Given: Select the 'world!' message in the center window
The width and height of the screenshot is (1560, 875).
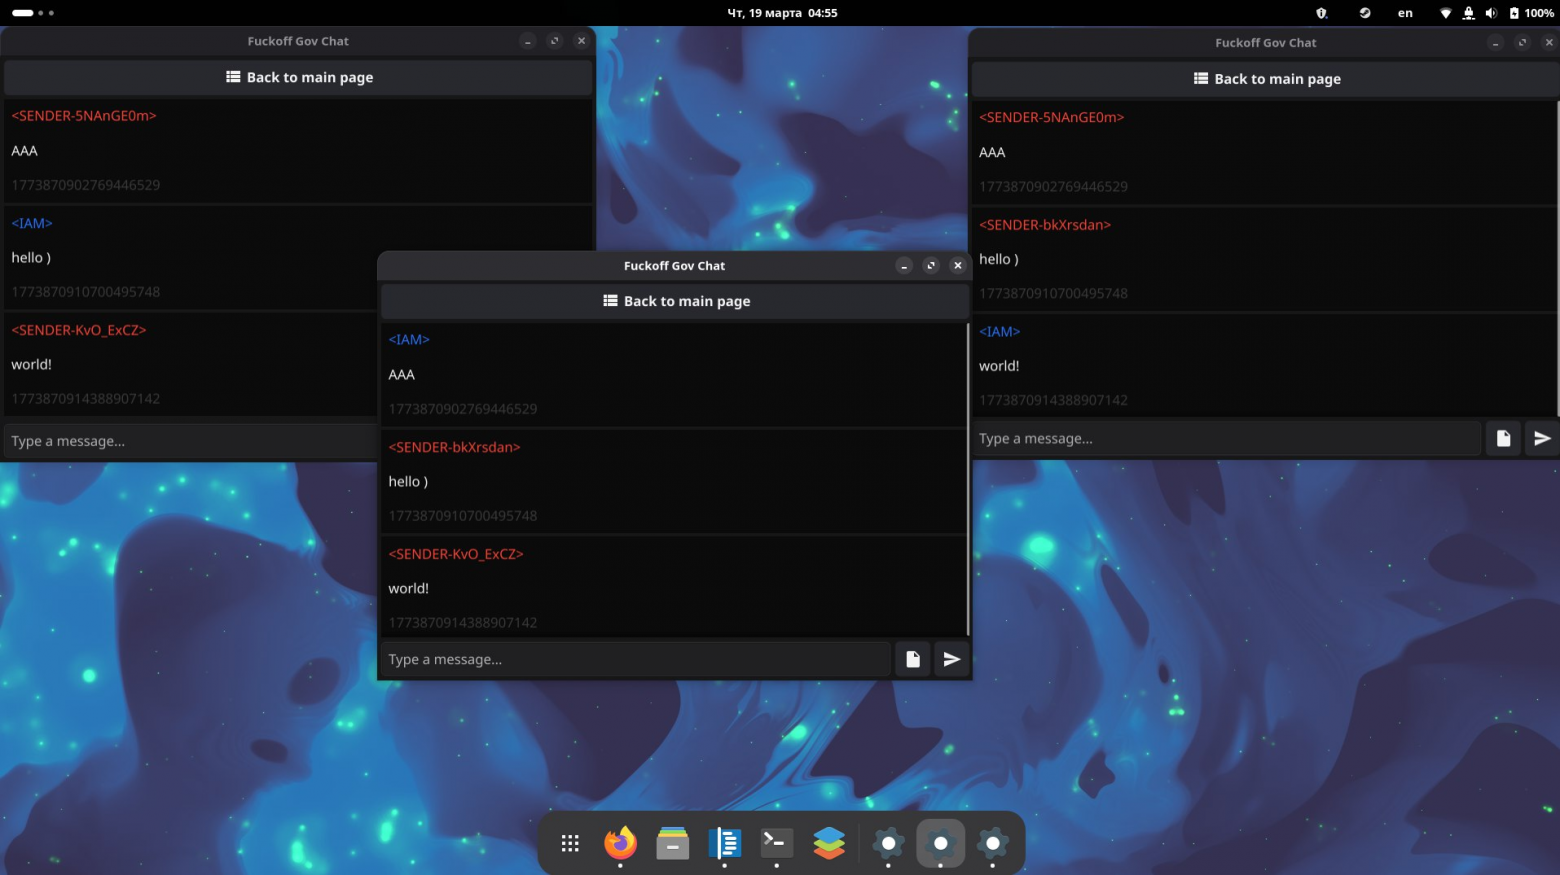Looking at the screenshot, I should pyautogui.click(x=408, y=589).
